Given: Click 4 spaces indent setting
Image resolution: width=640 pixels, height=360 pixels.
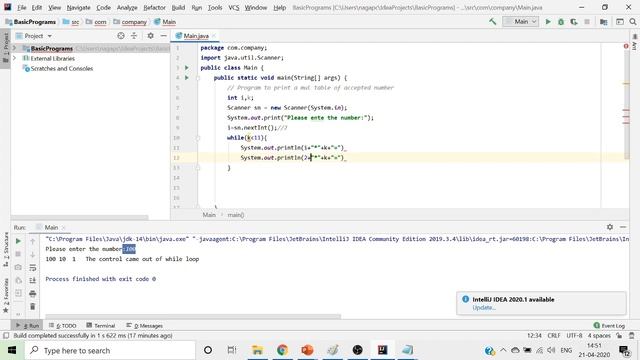Looking at the screenshot, I should 599,336.
